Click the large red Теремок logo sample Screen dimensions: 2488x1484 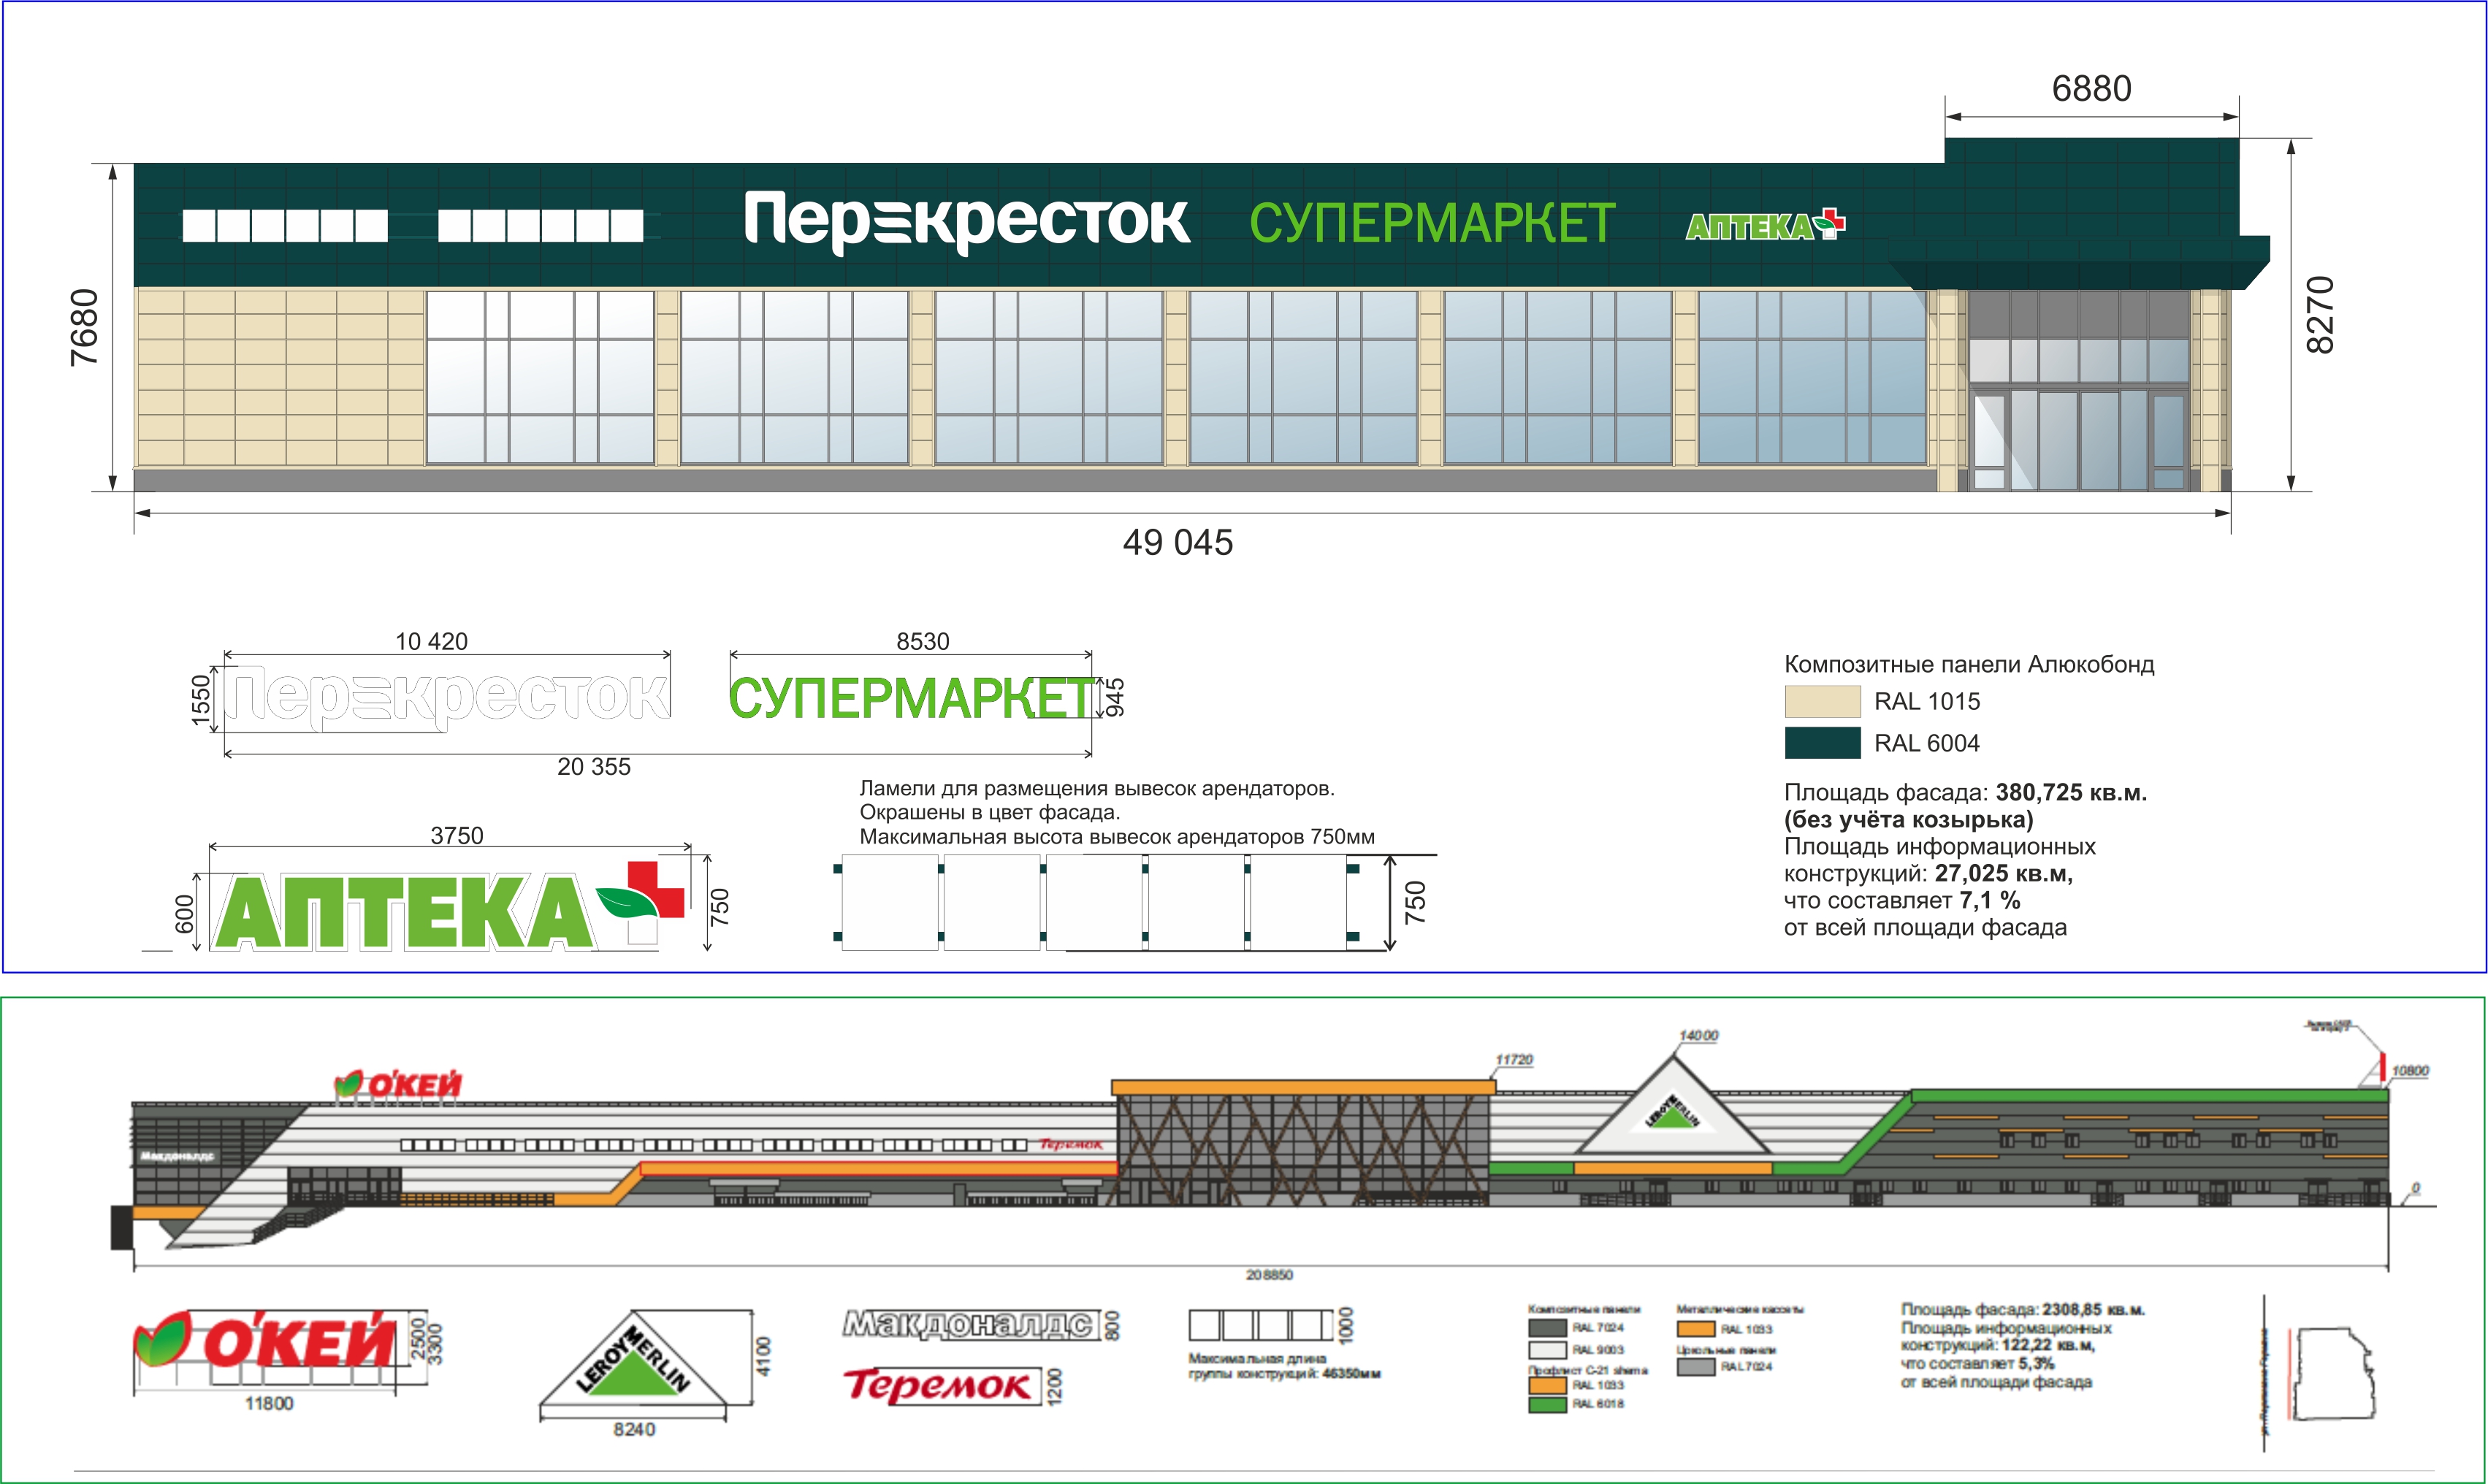[x=938, y=1386]
